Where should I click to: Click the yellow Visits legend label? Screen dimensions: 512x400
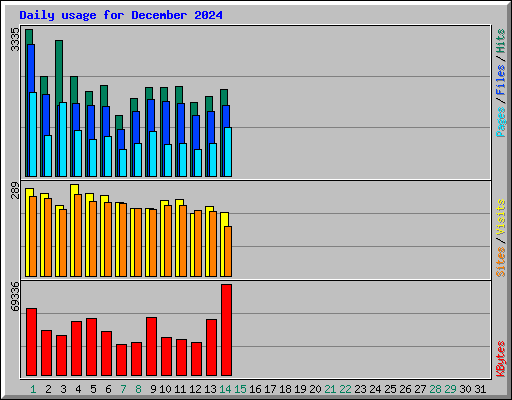[501, 218]
